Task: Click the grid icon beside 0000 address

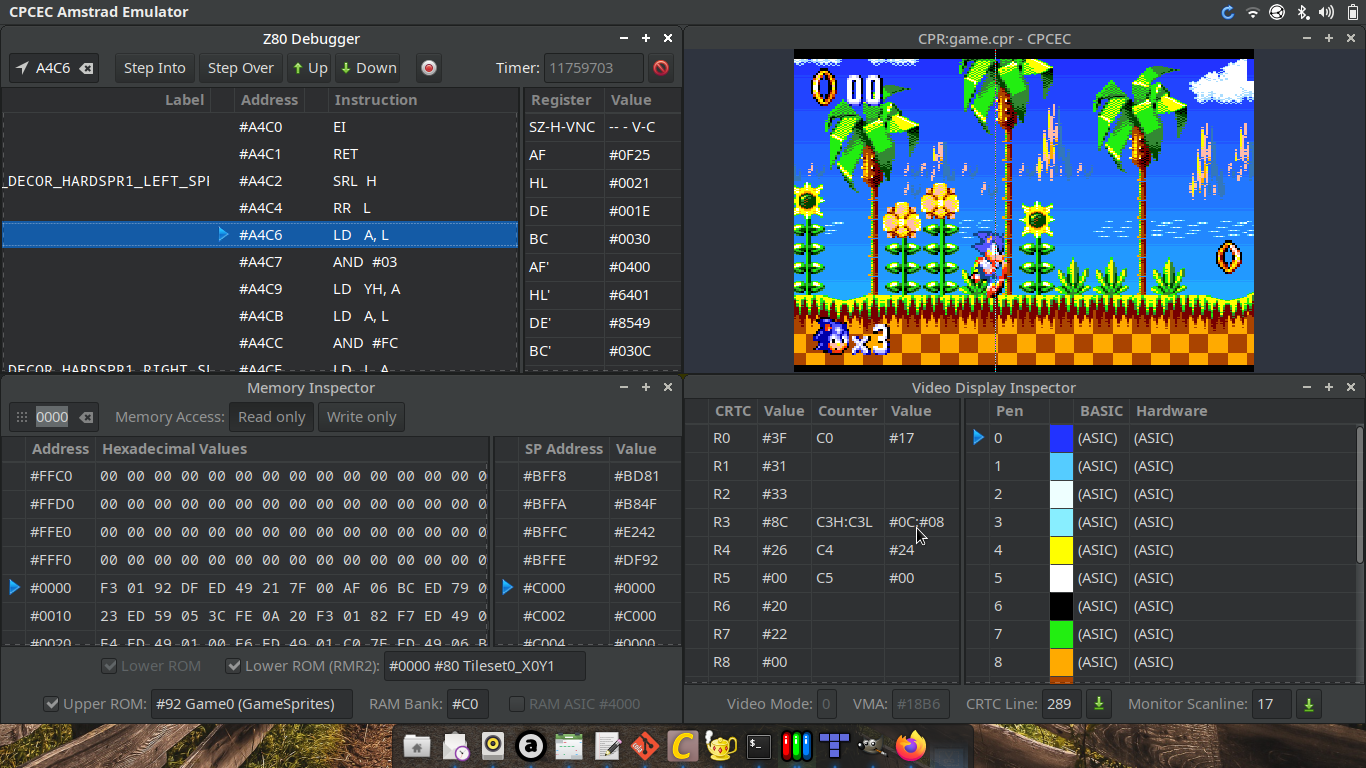Action: click(22, 417)
